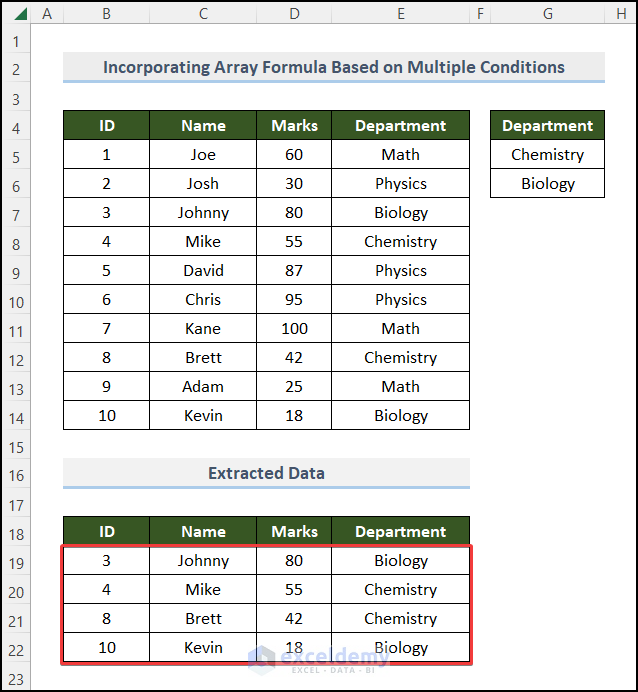Screen dimensions: 638x692
Task: Select the David name cell
Action: (x=203, y=271)
